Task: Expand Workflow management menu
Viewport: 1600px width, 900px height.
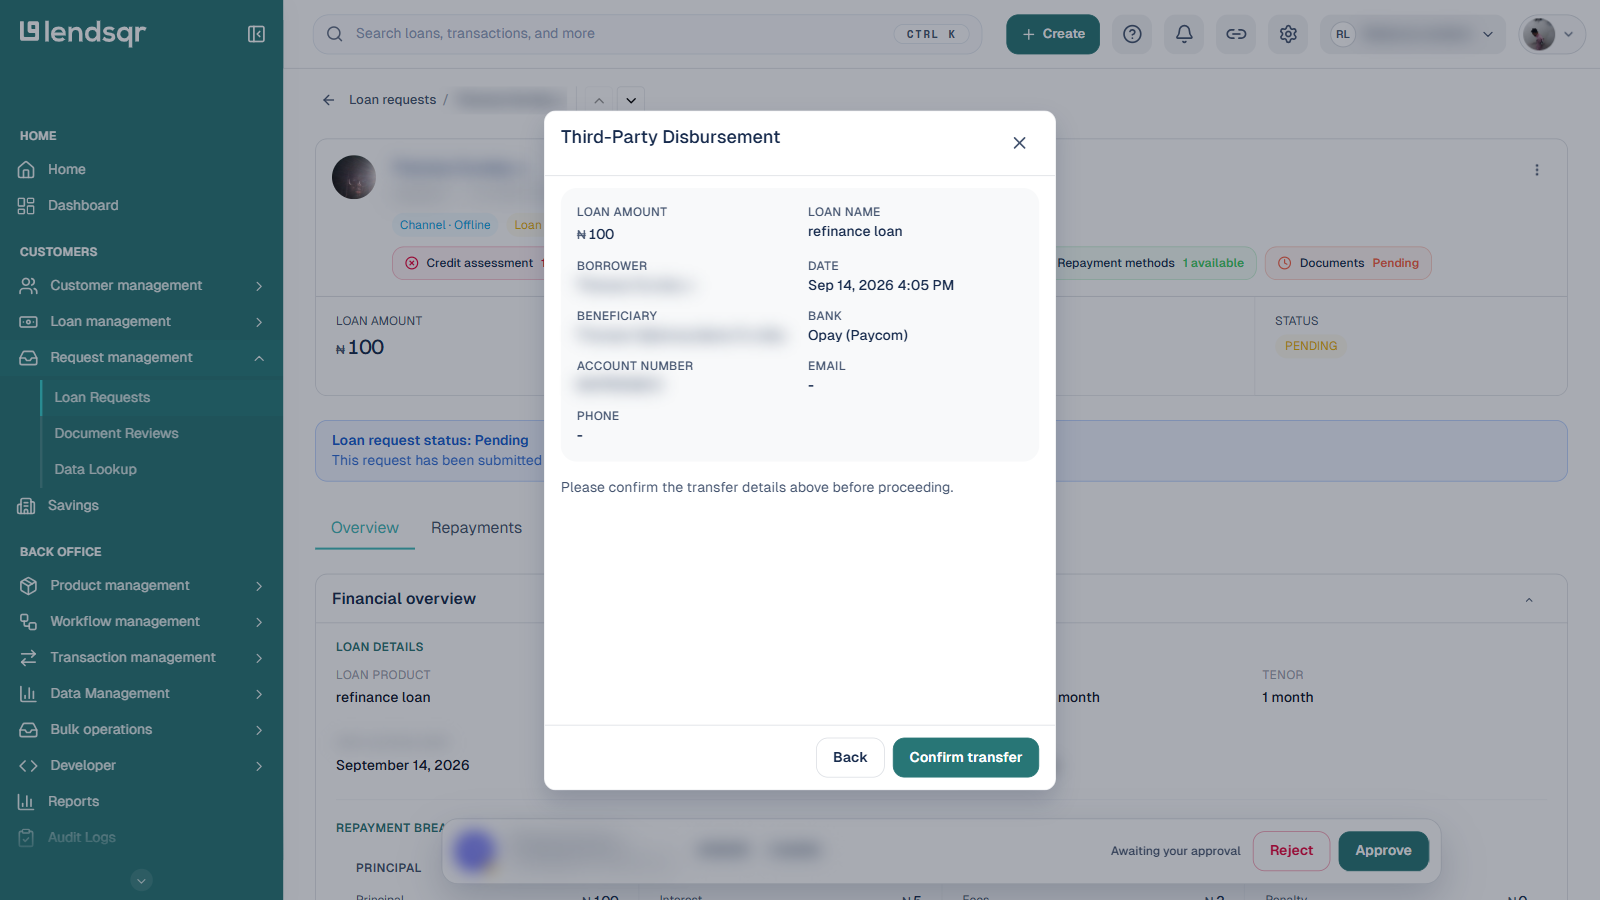Action: coord(141,622)
